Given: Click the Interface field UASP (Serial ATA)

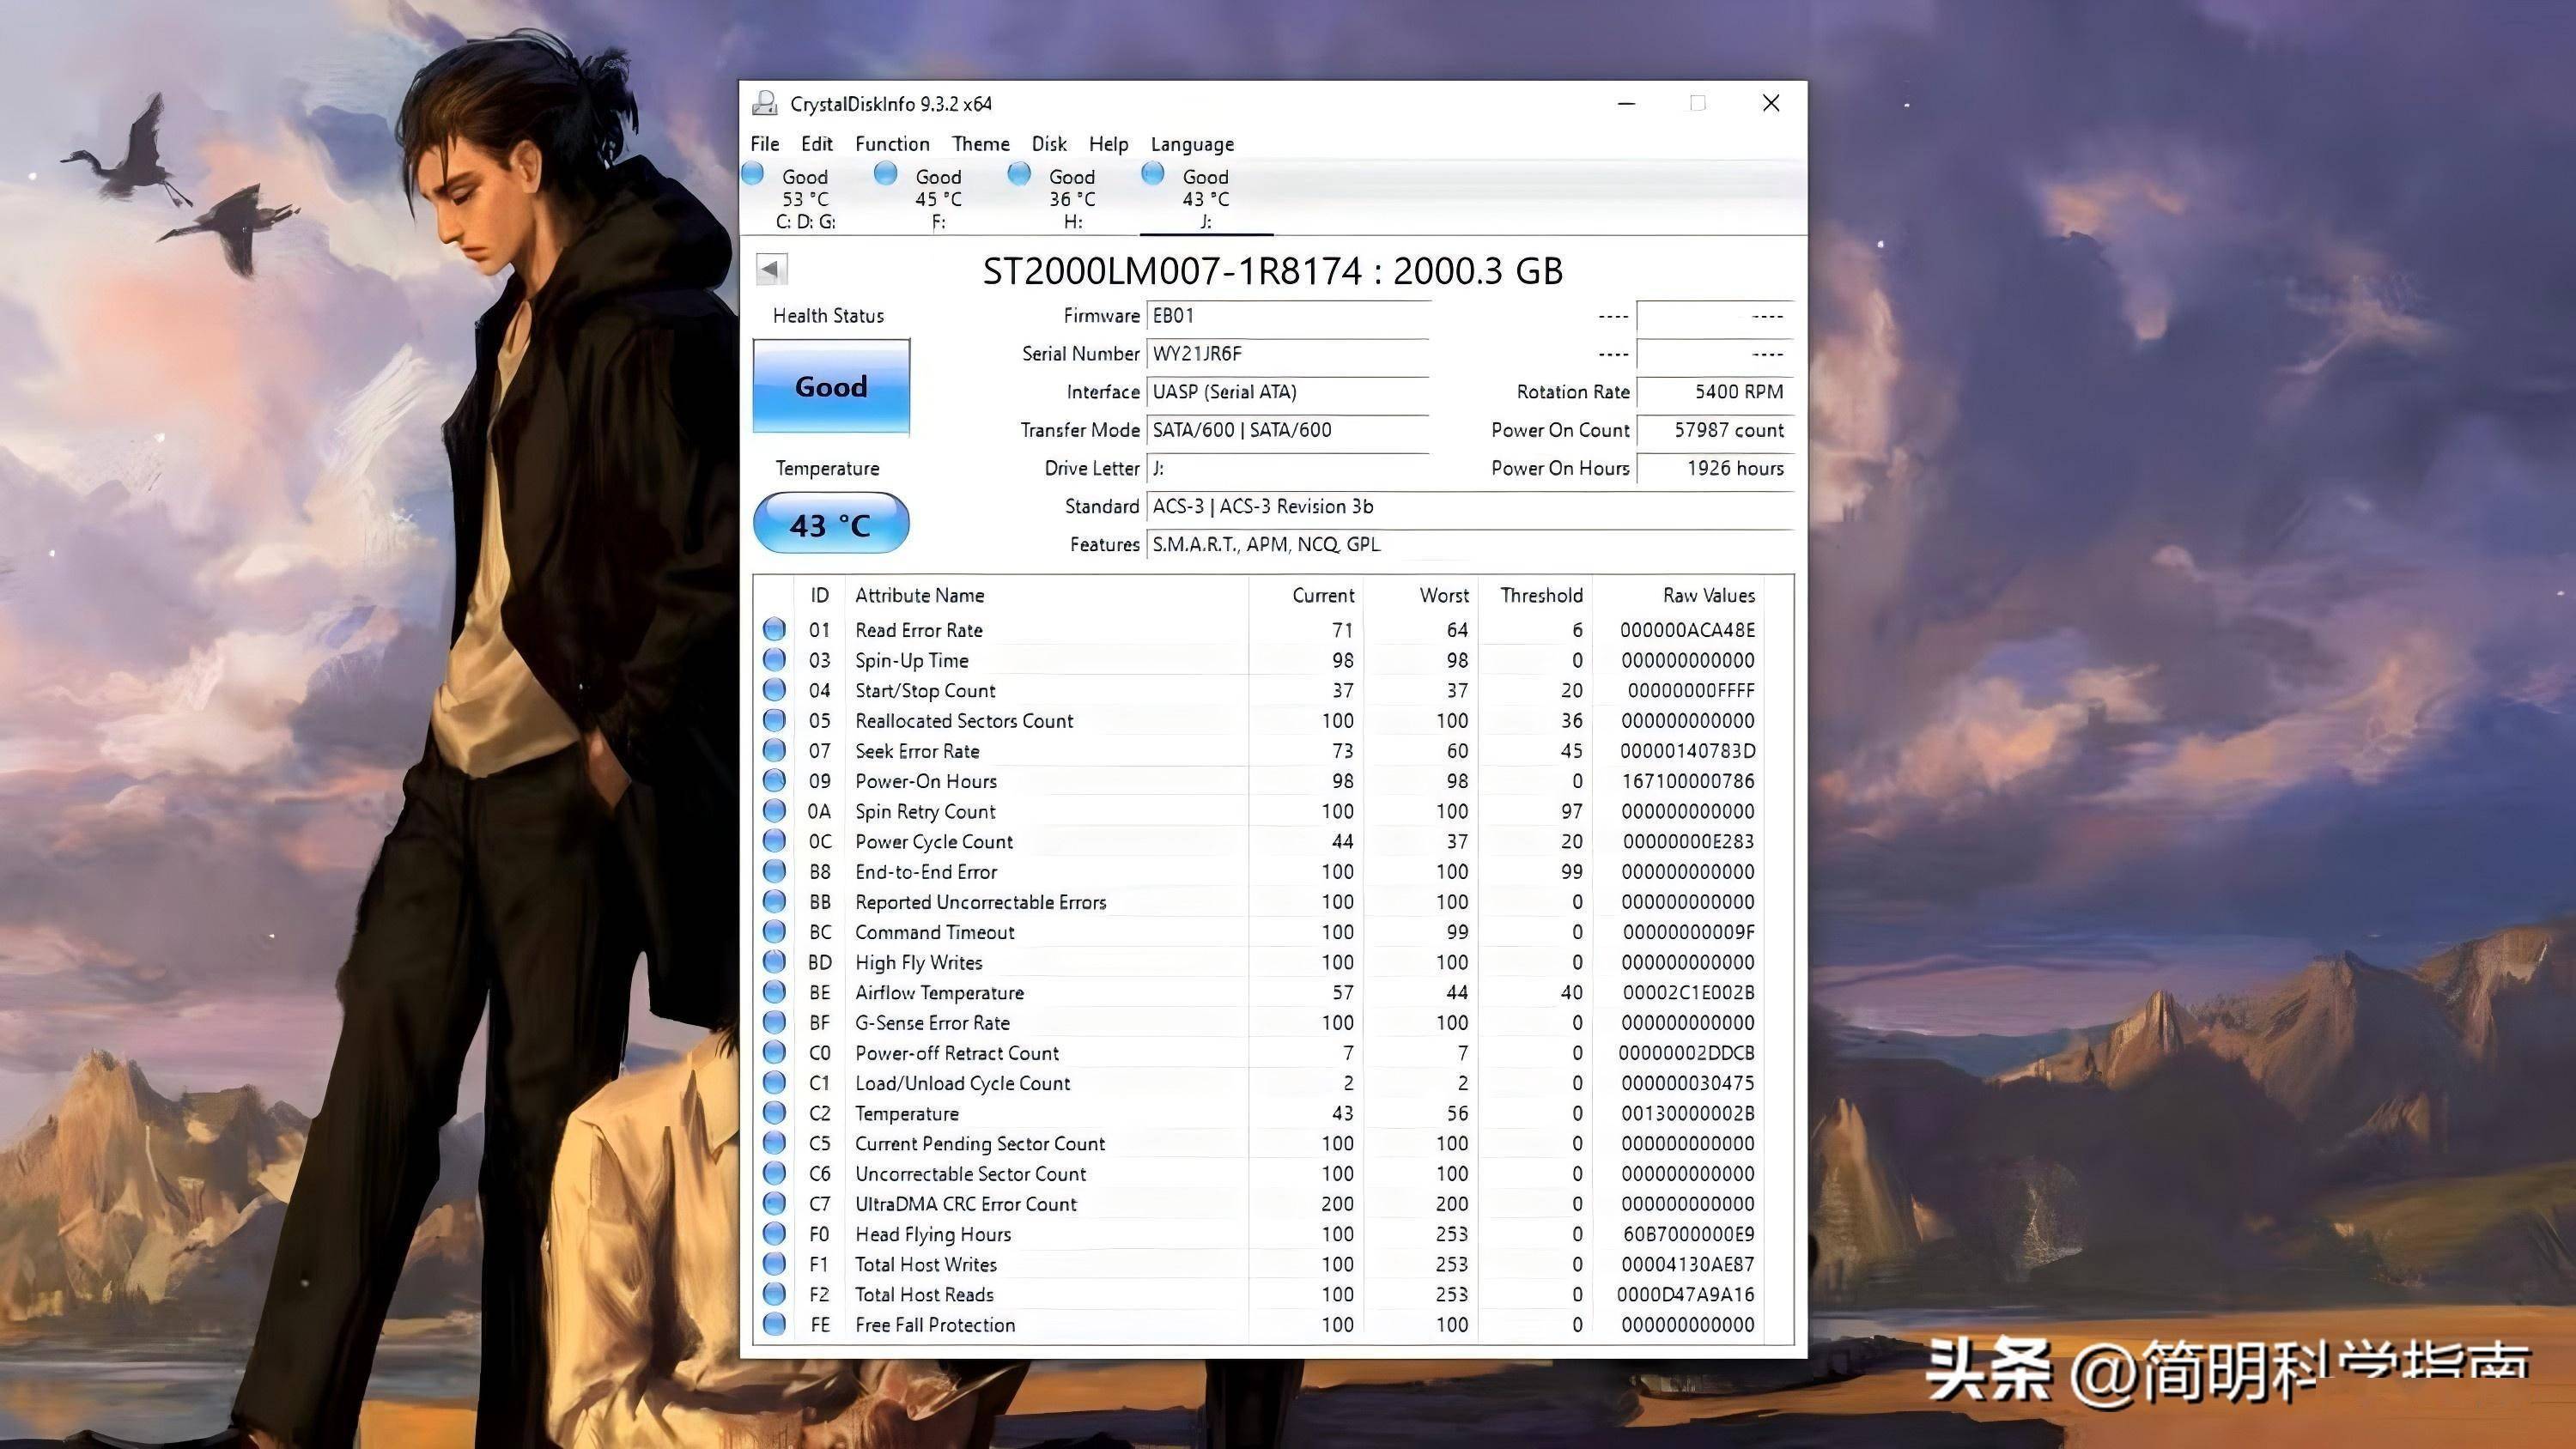Looking at the screenshot, I should coord(1288,392).
